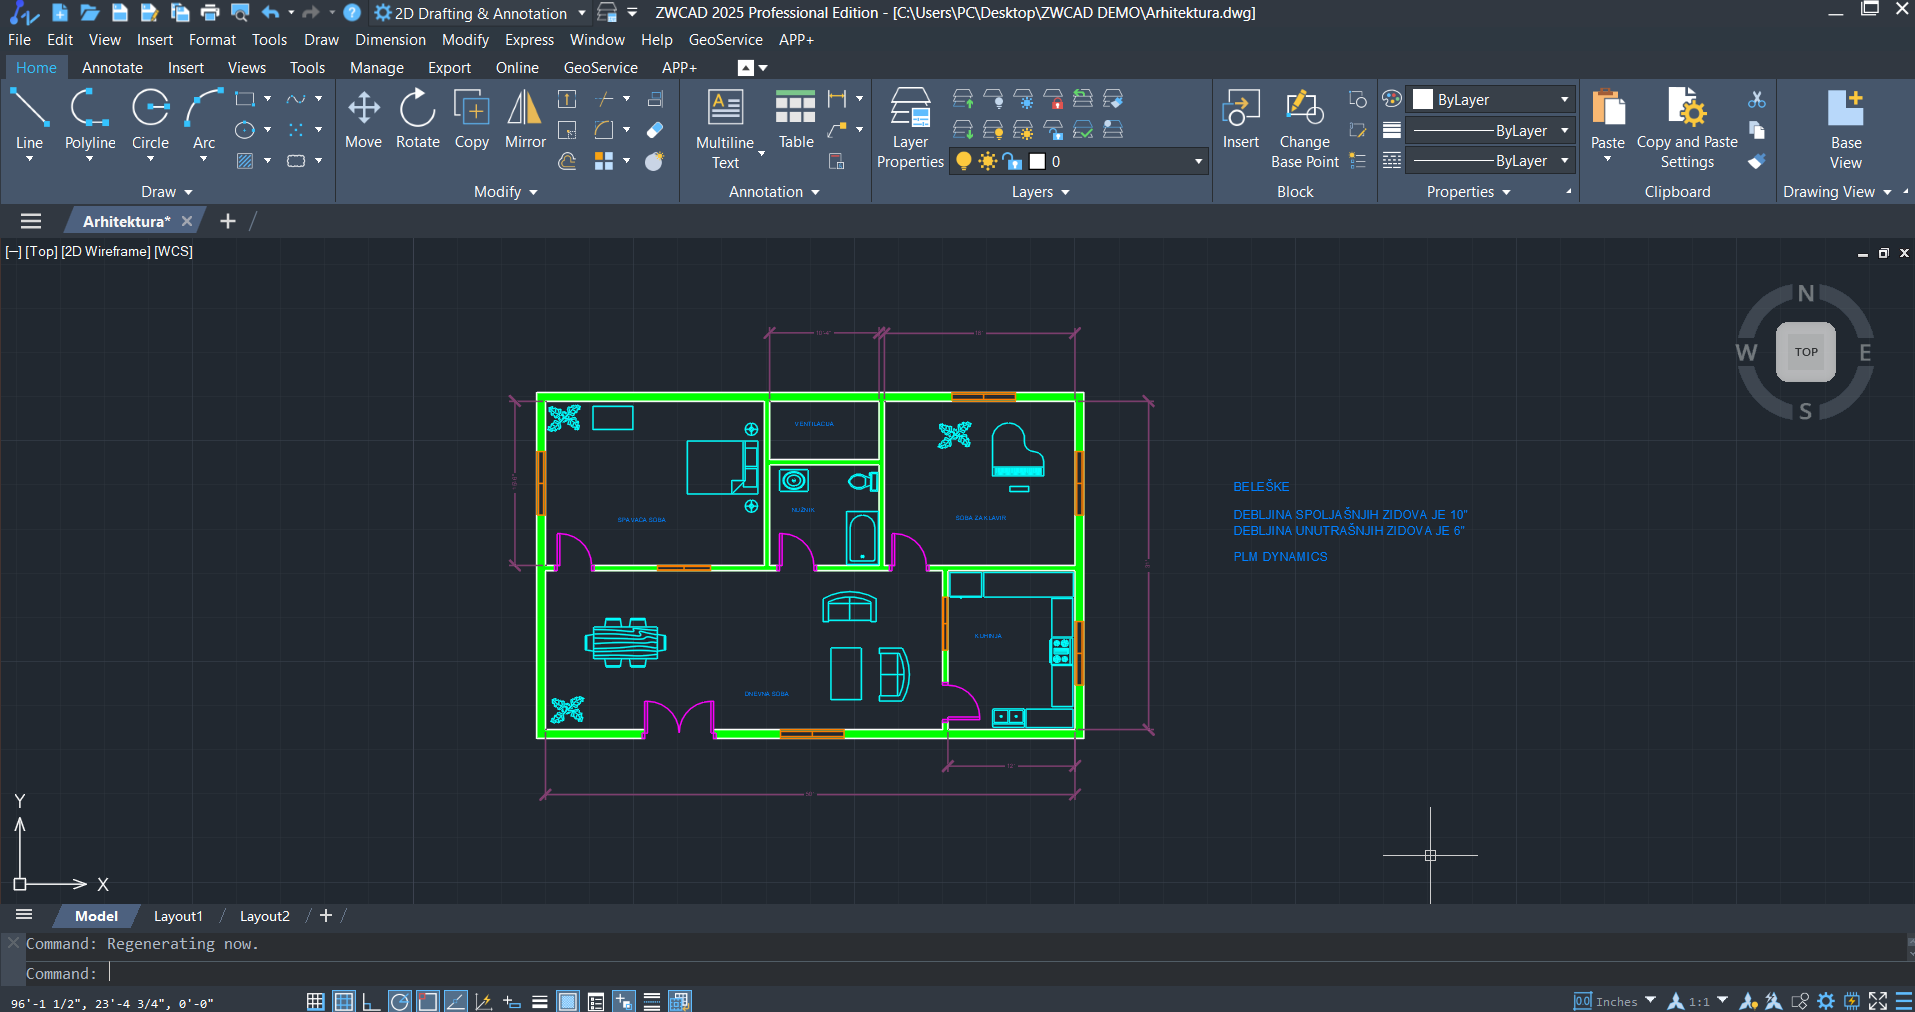Switch to the Layout1 tab
Viewport: 1915px width, 1012px height.
(178, 916)
